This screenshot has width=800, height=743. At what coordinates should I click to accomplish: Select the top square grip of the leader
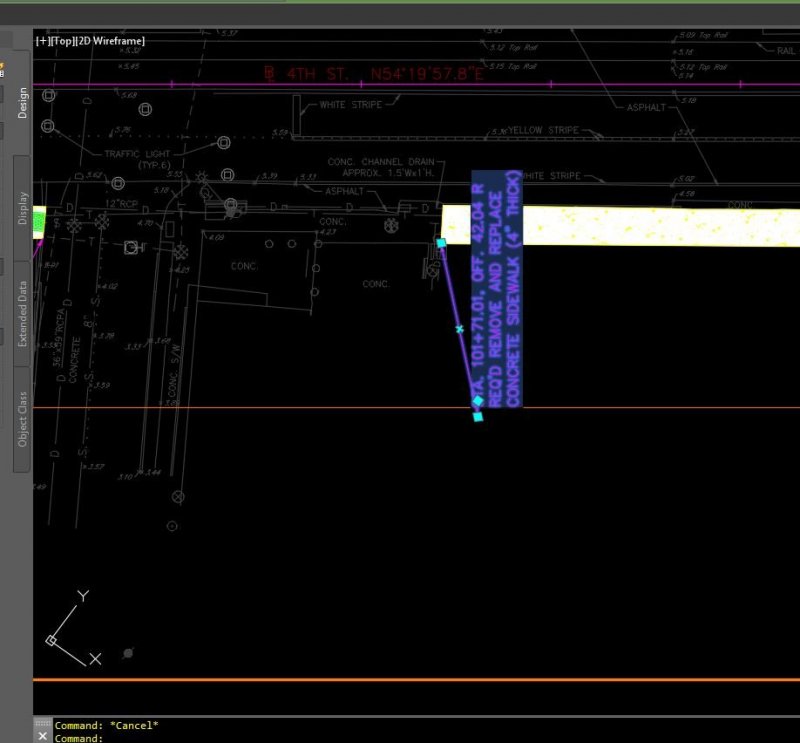click(441, 243)
